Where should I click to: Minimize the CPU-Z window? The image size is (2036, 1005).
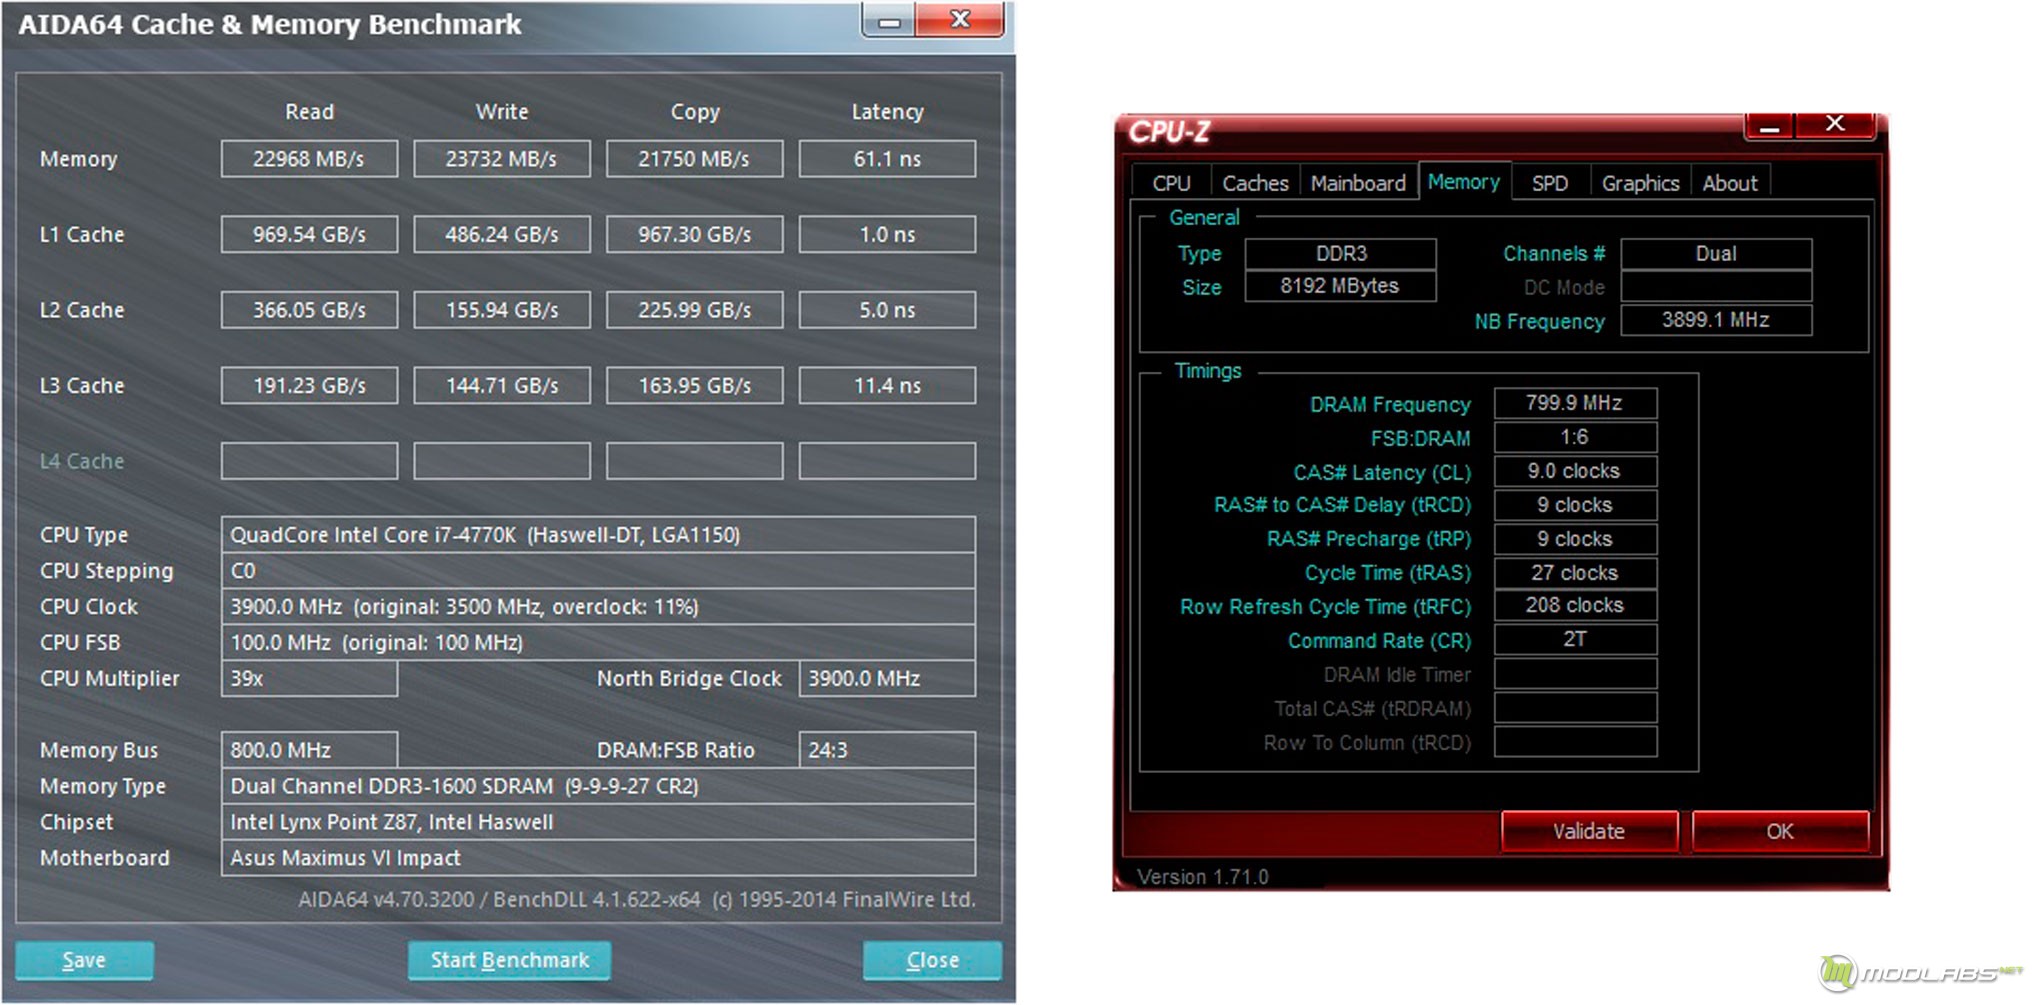(x=1770, y=126)
